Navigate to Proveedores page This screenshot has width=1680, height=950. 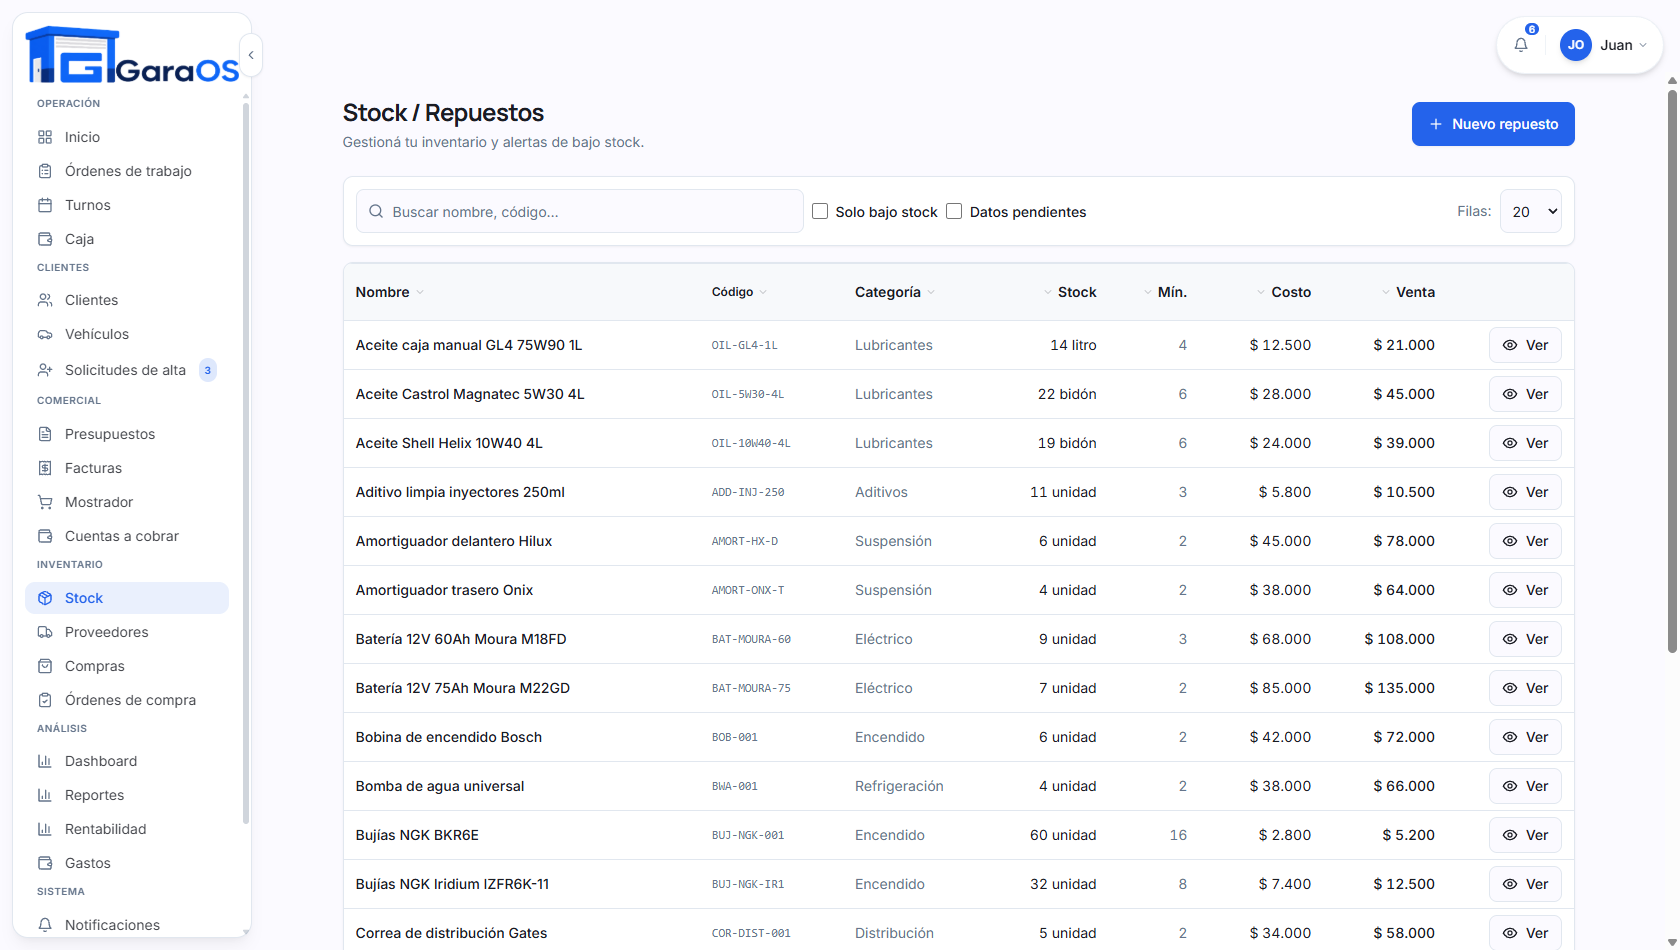click(127, 632)
